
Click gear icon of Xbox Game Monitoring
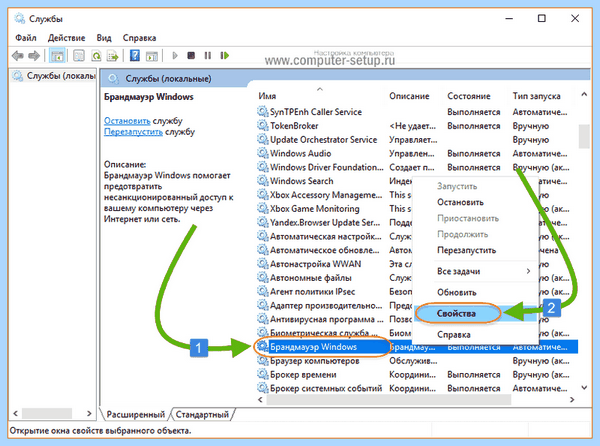(x=262, y=208)
